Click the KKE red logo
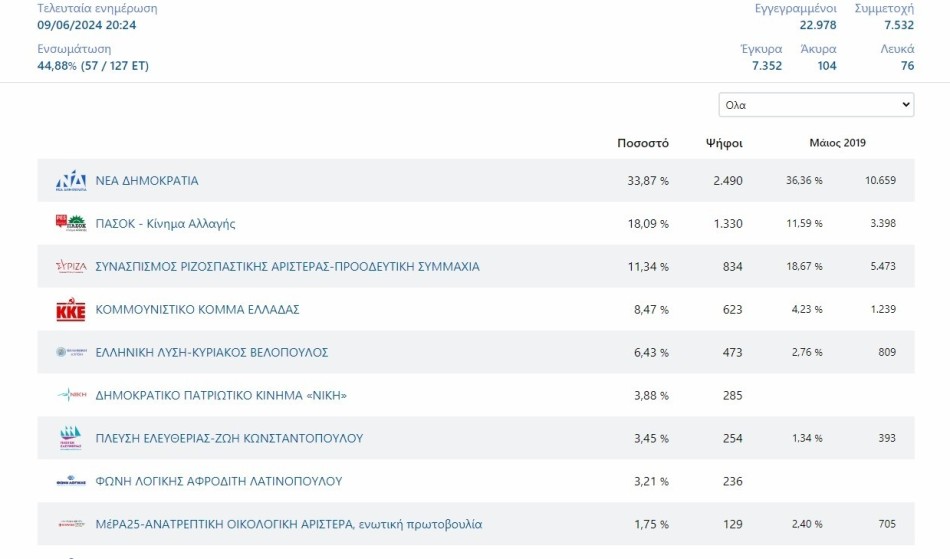This screenshot has height=559, width=950. [71, 309]
